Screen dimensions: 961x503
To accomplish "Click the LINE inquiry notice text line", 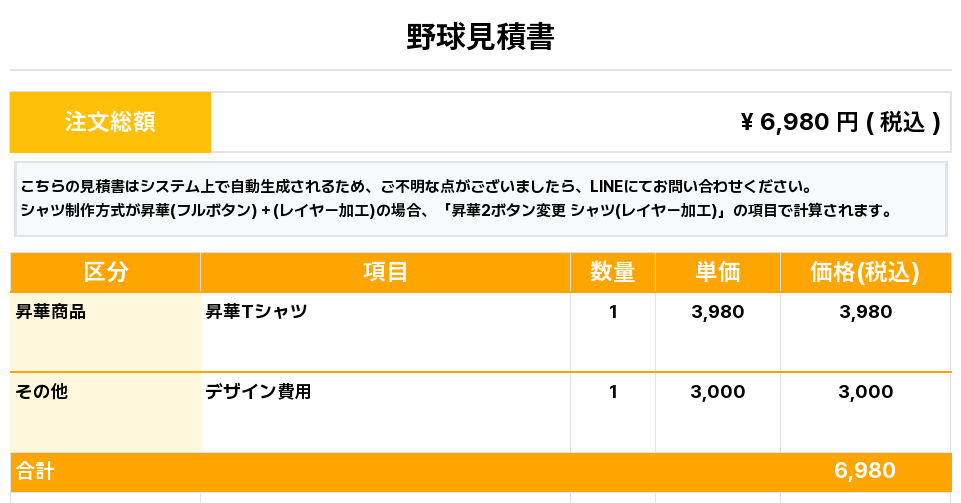I will pos(415,187).
